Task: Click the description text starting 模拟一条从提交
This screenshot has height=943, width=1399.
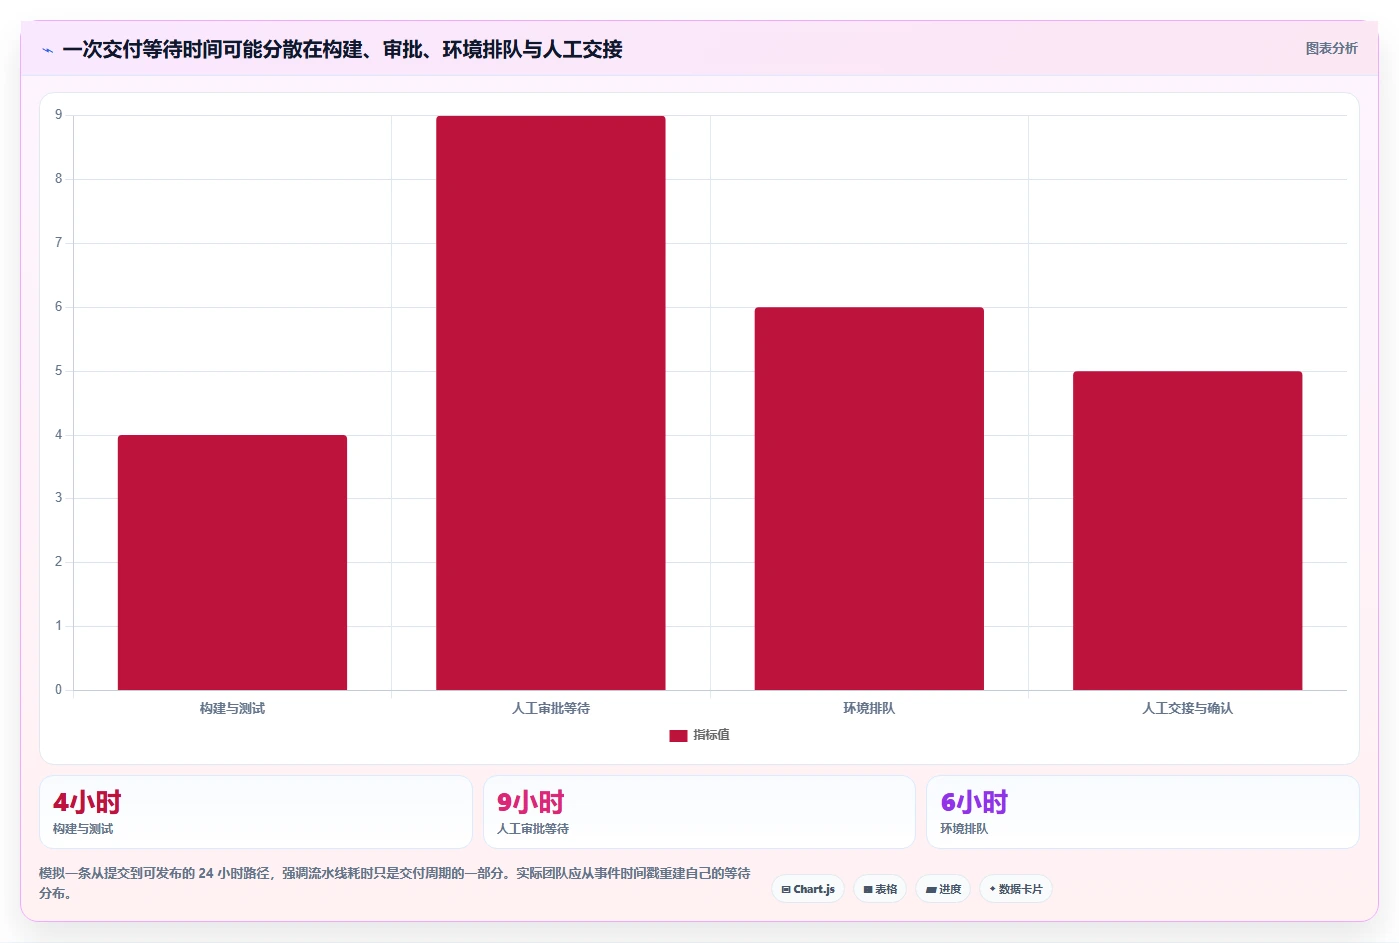Action: 395,883
